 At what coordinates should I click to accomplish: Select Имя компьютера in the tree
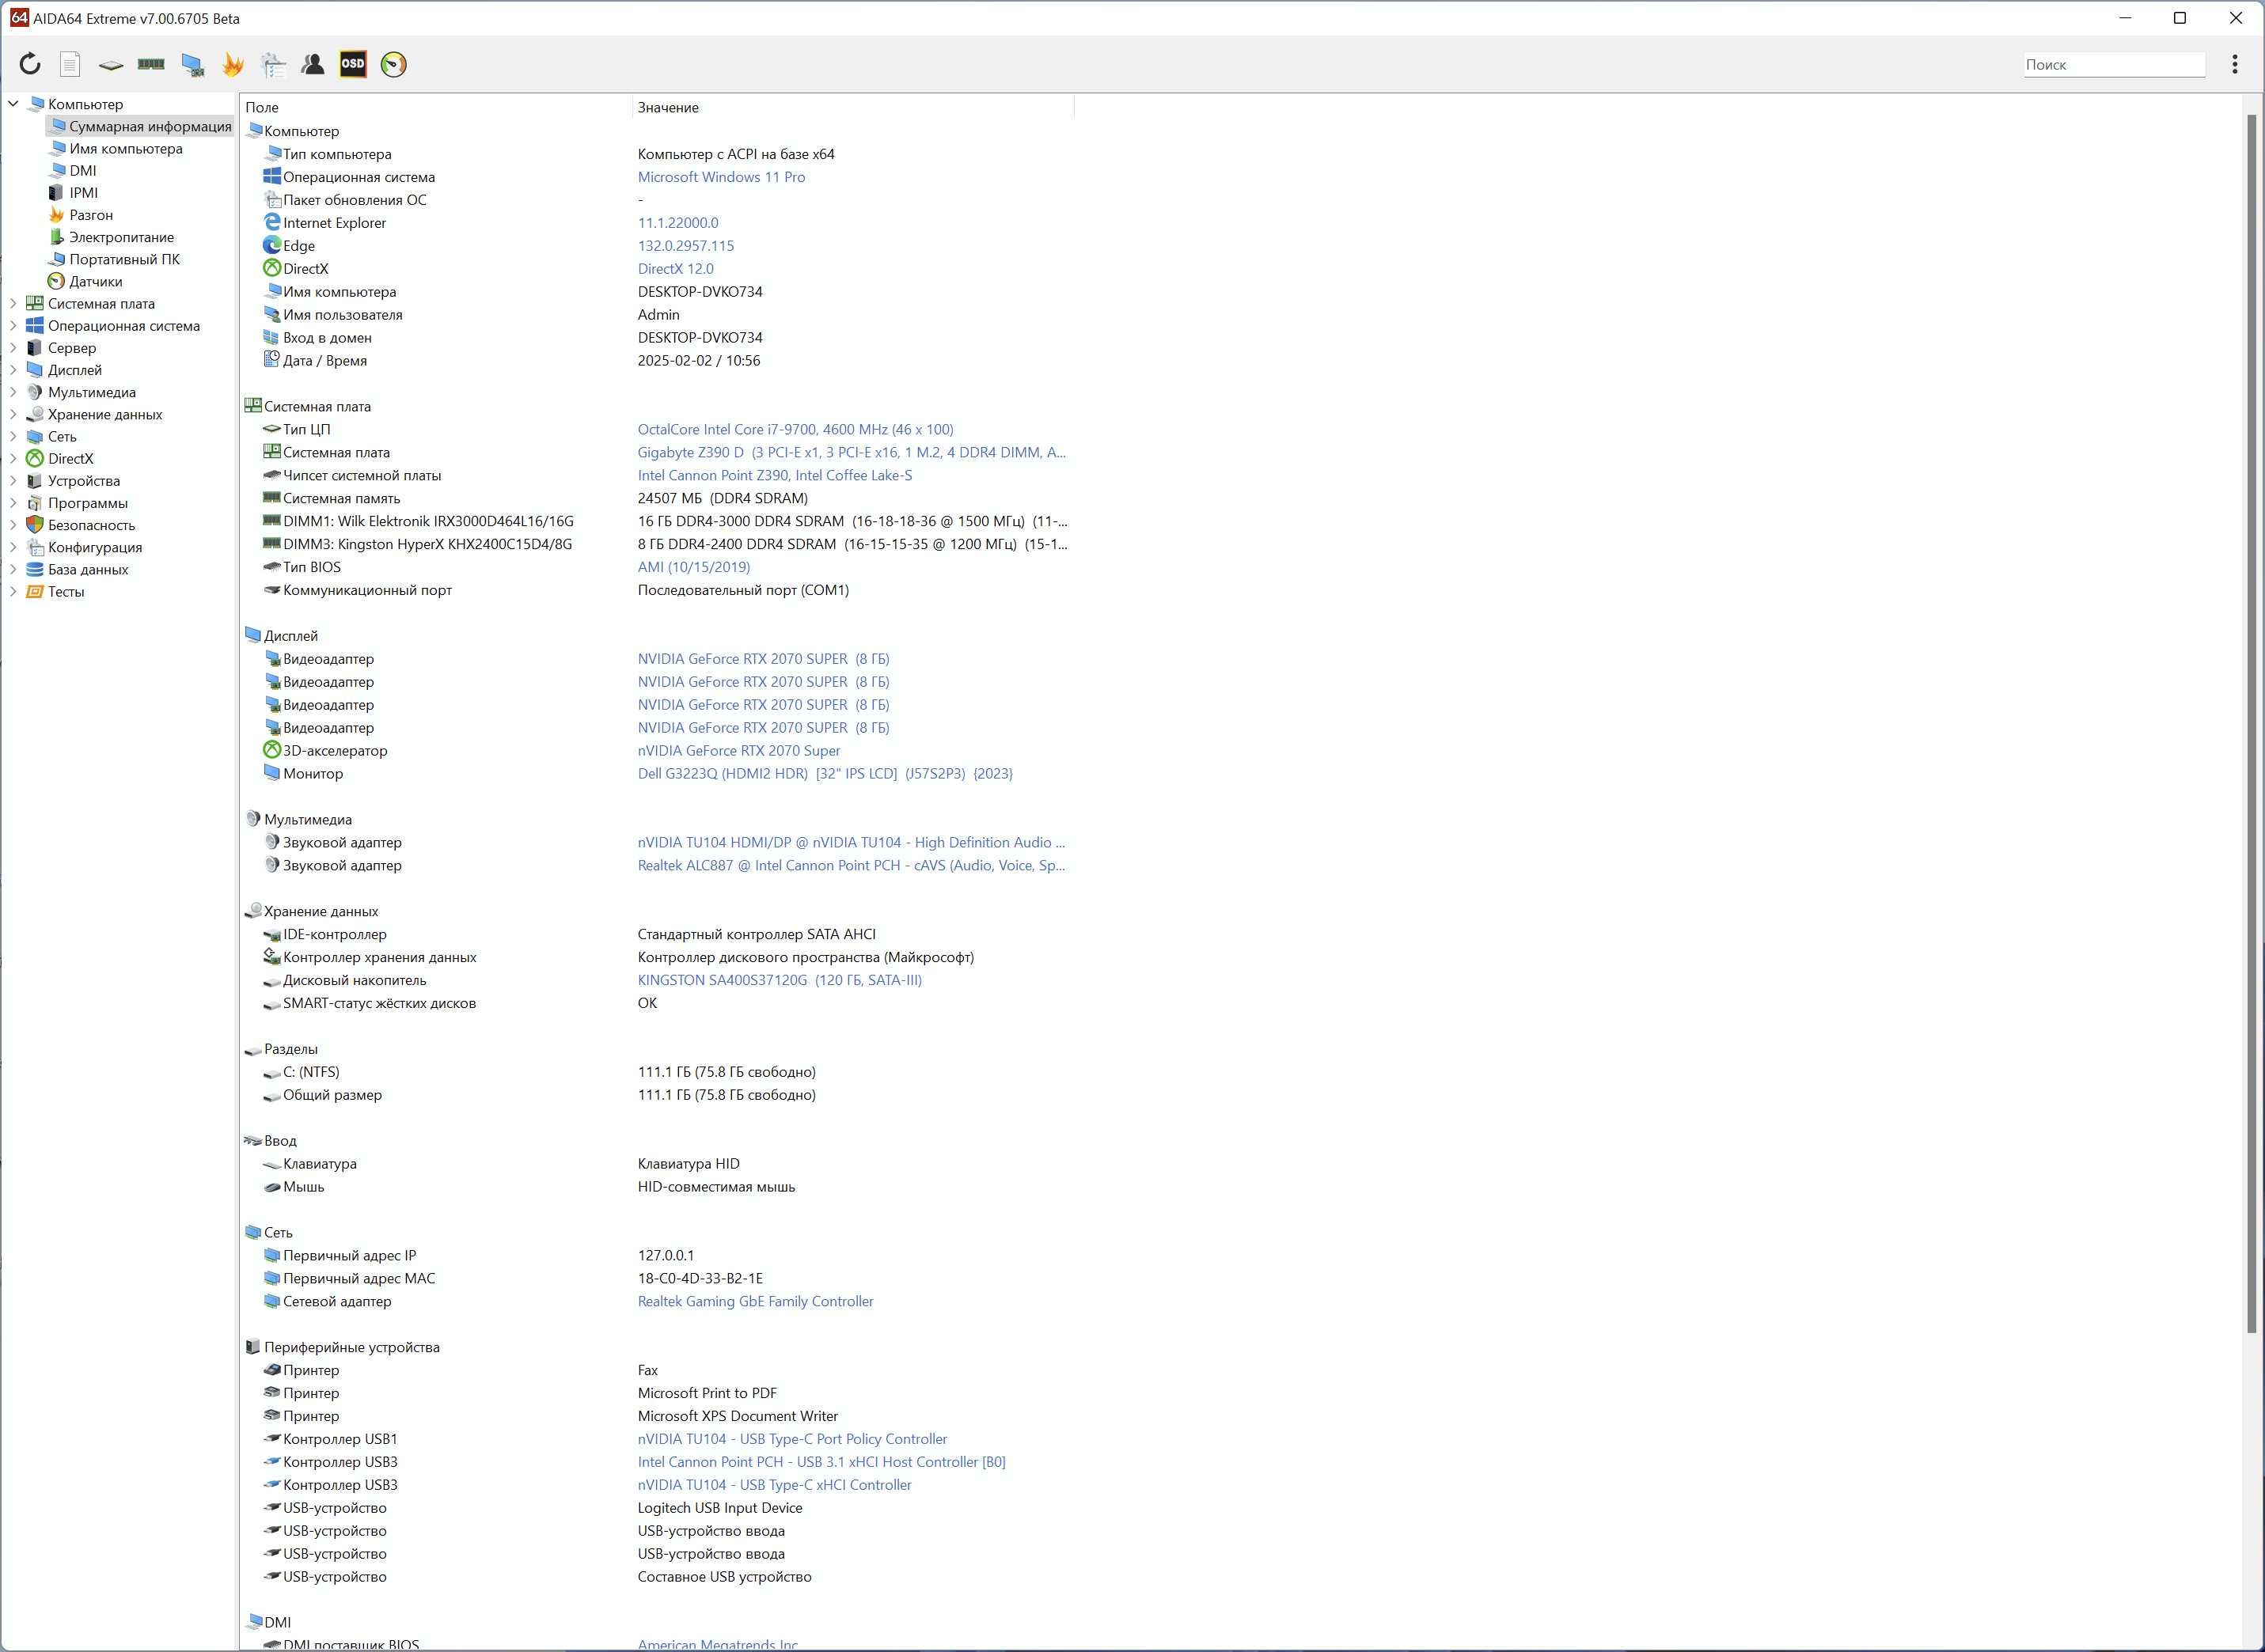pyautogui.click(x=126, y=148)
